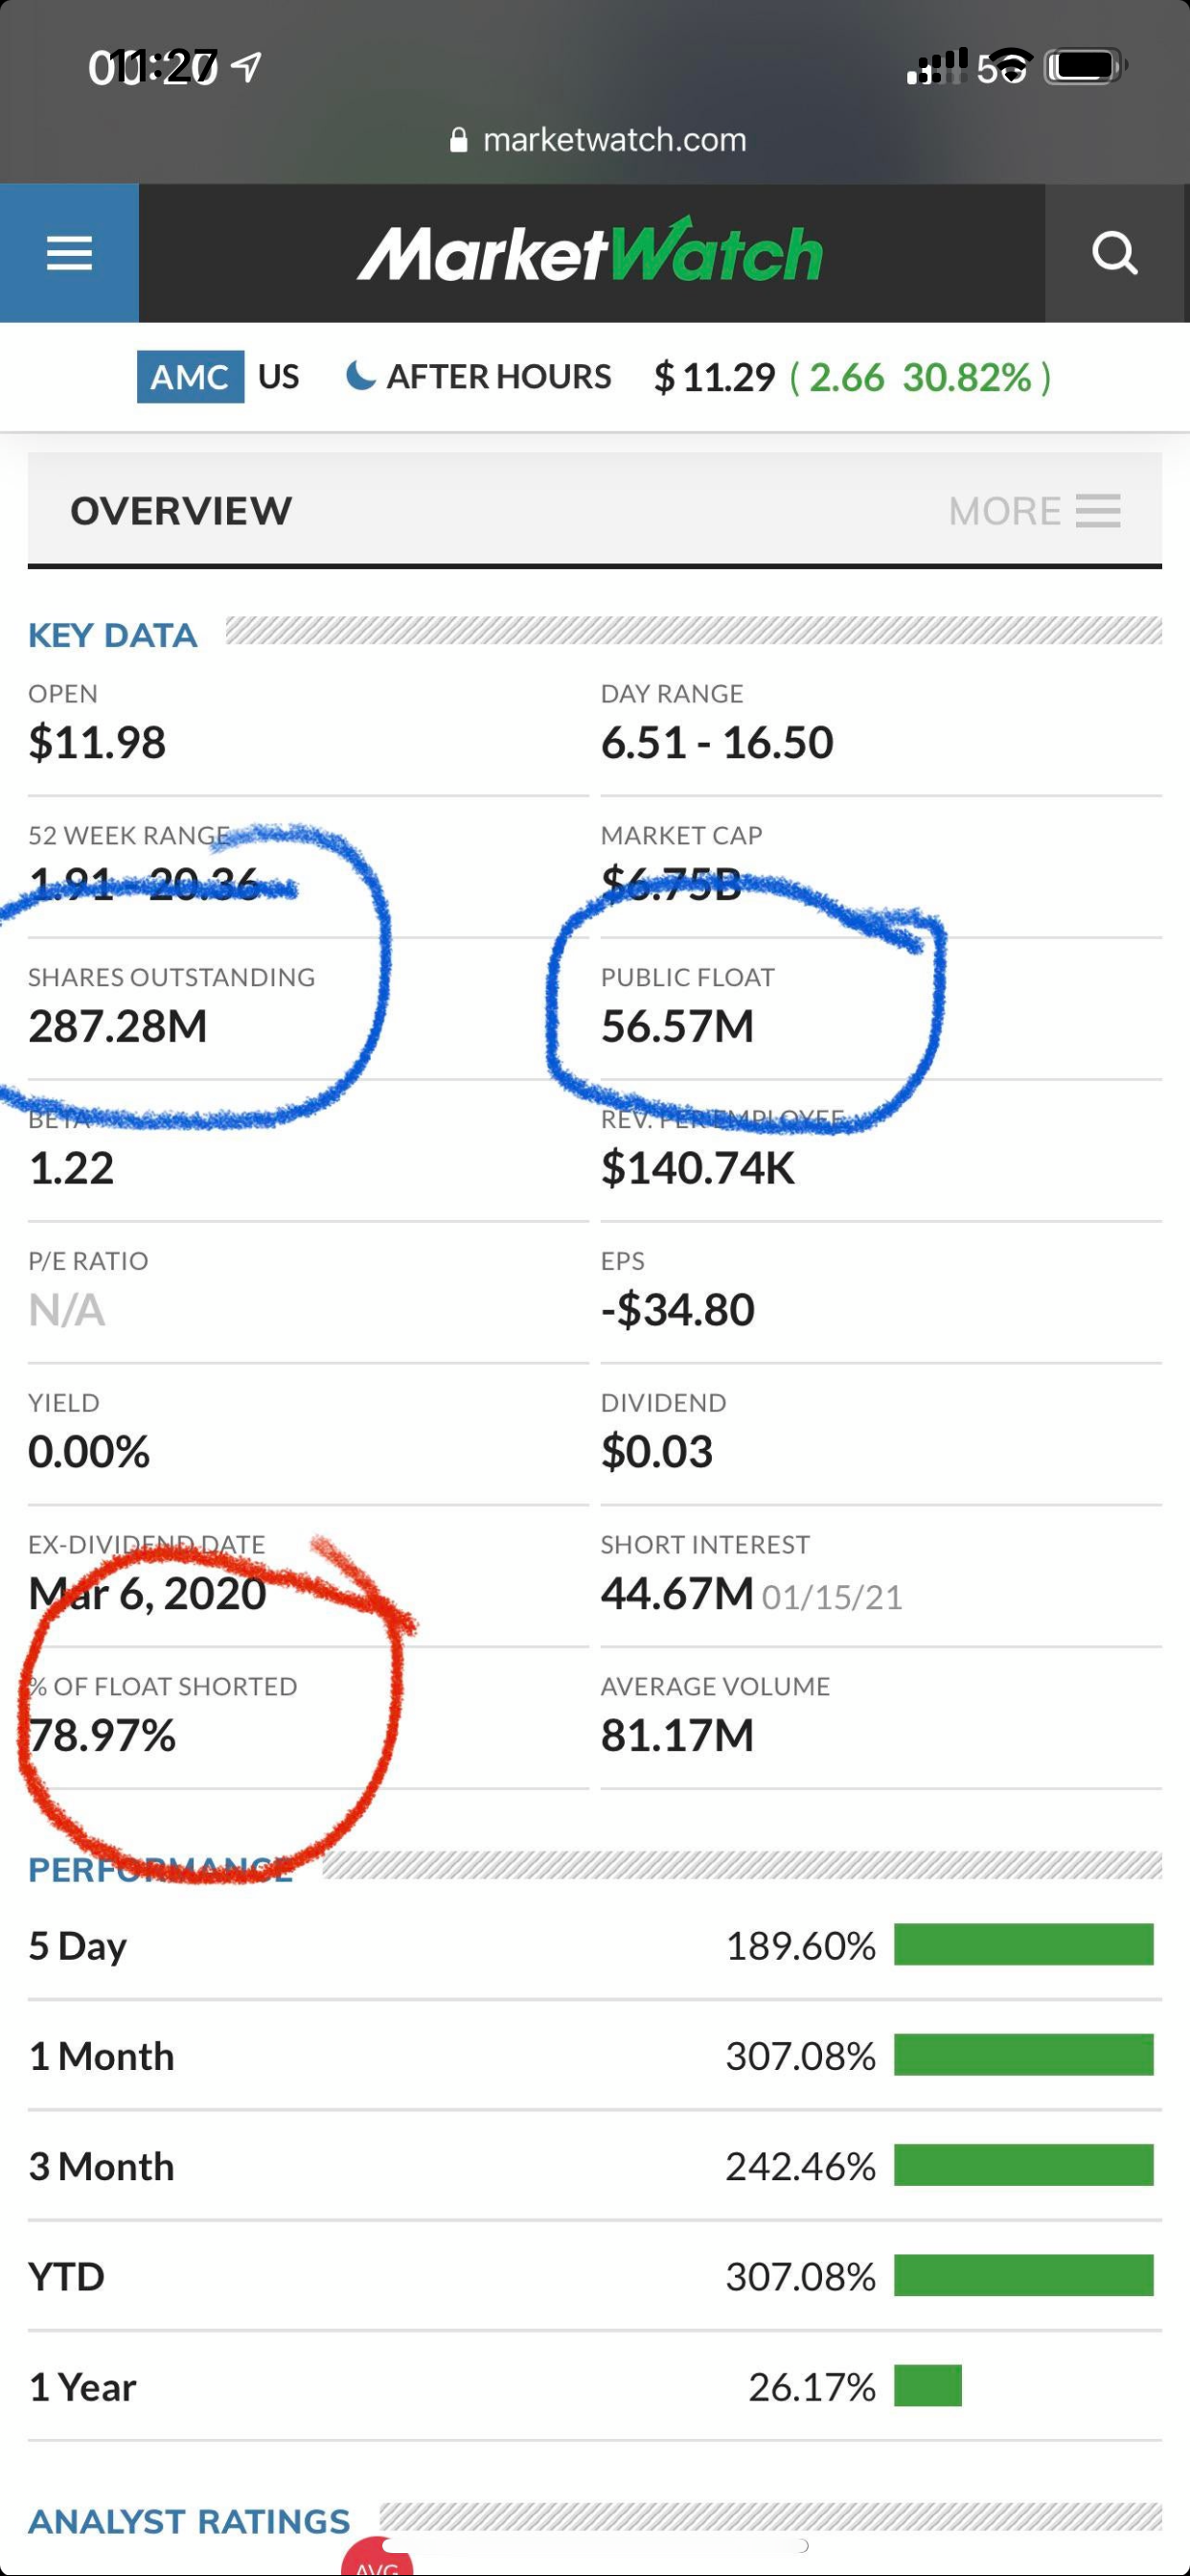The image size is (1190, 2576).
Task: Tap the search magnifier icon
Action: coord(1114,253)
